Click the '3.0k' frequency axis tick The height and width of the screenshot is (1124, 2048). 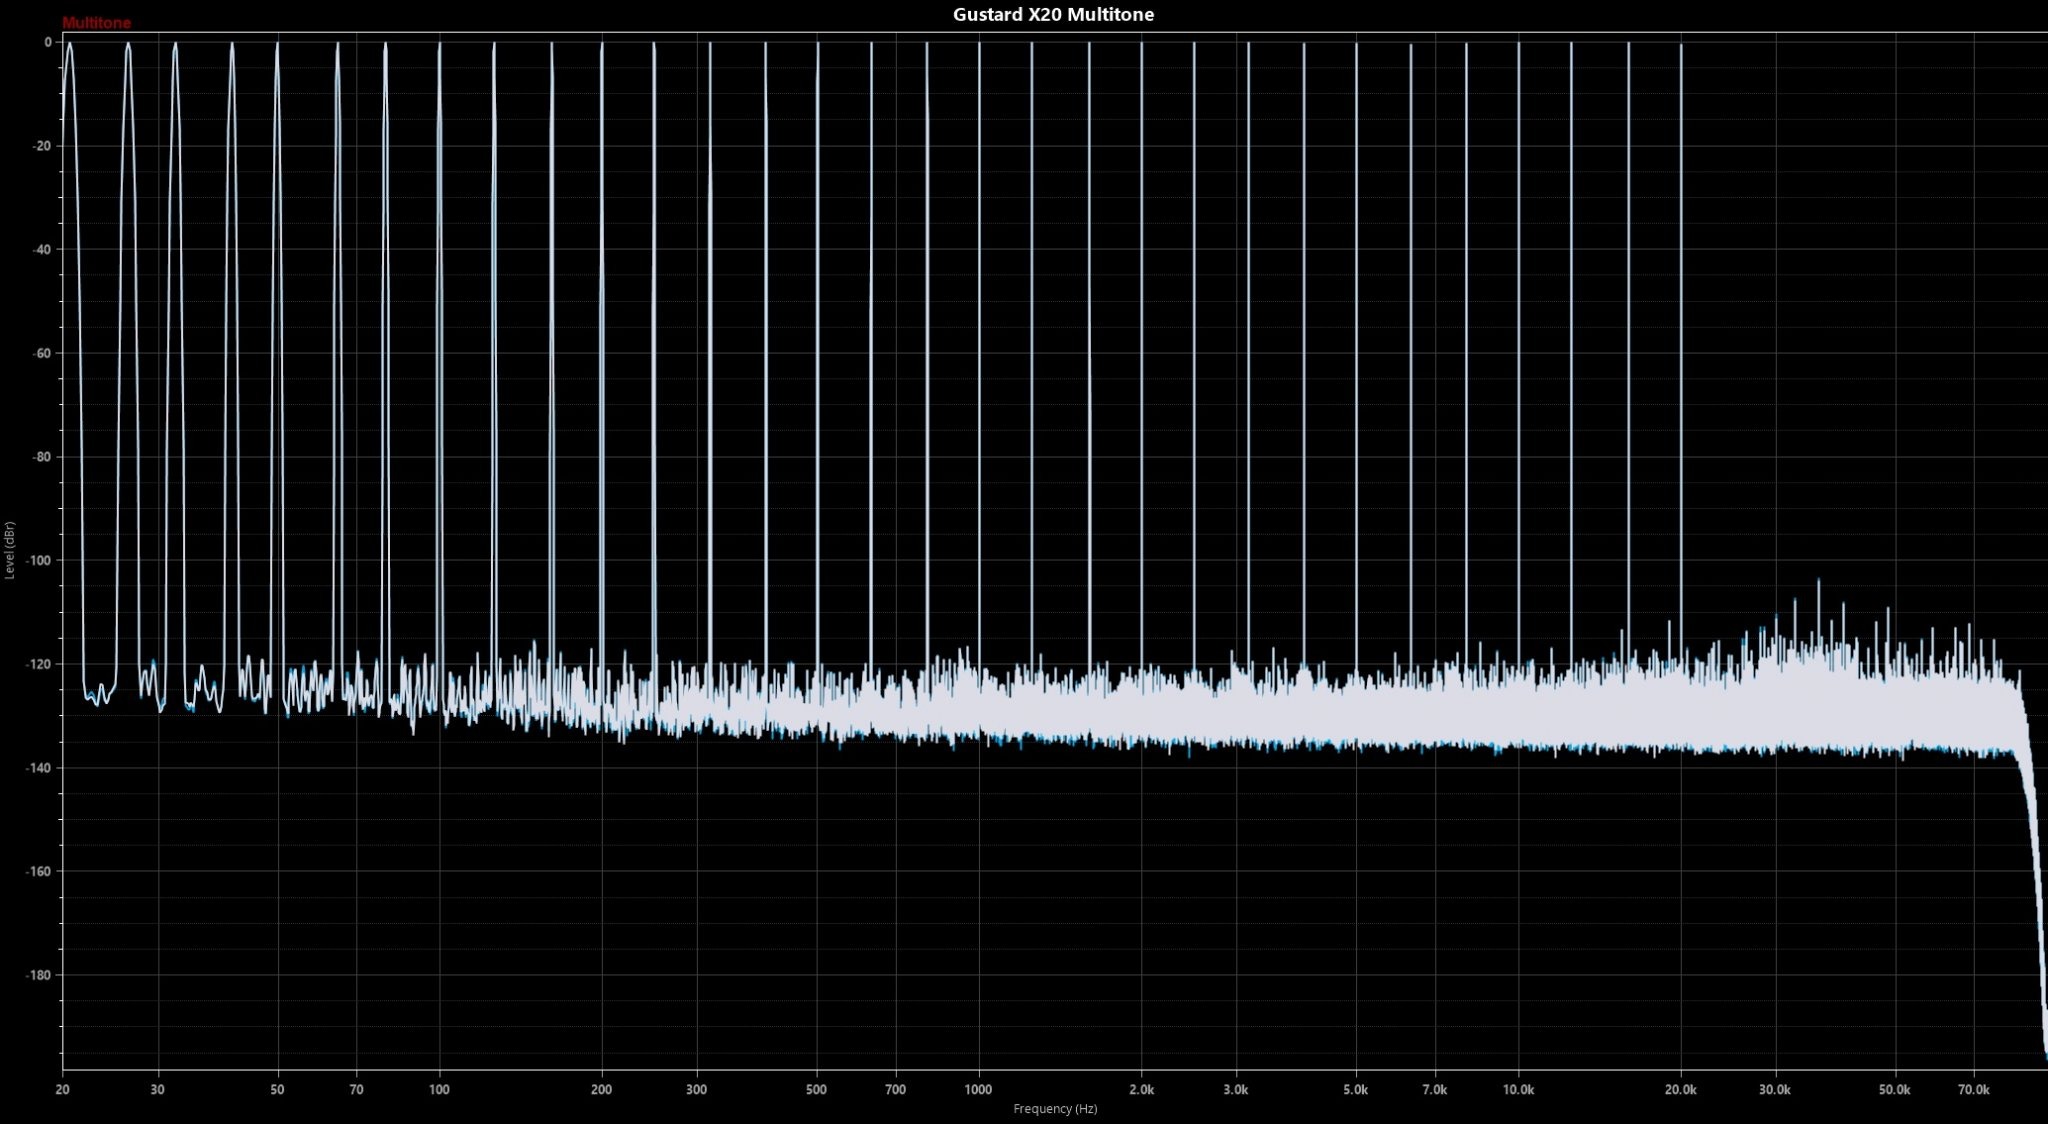tap(1236, 1090)
